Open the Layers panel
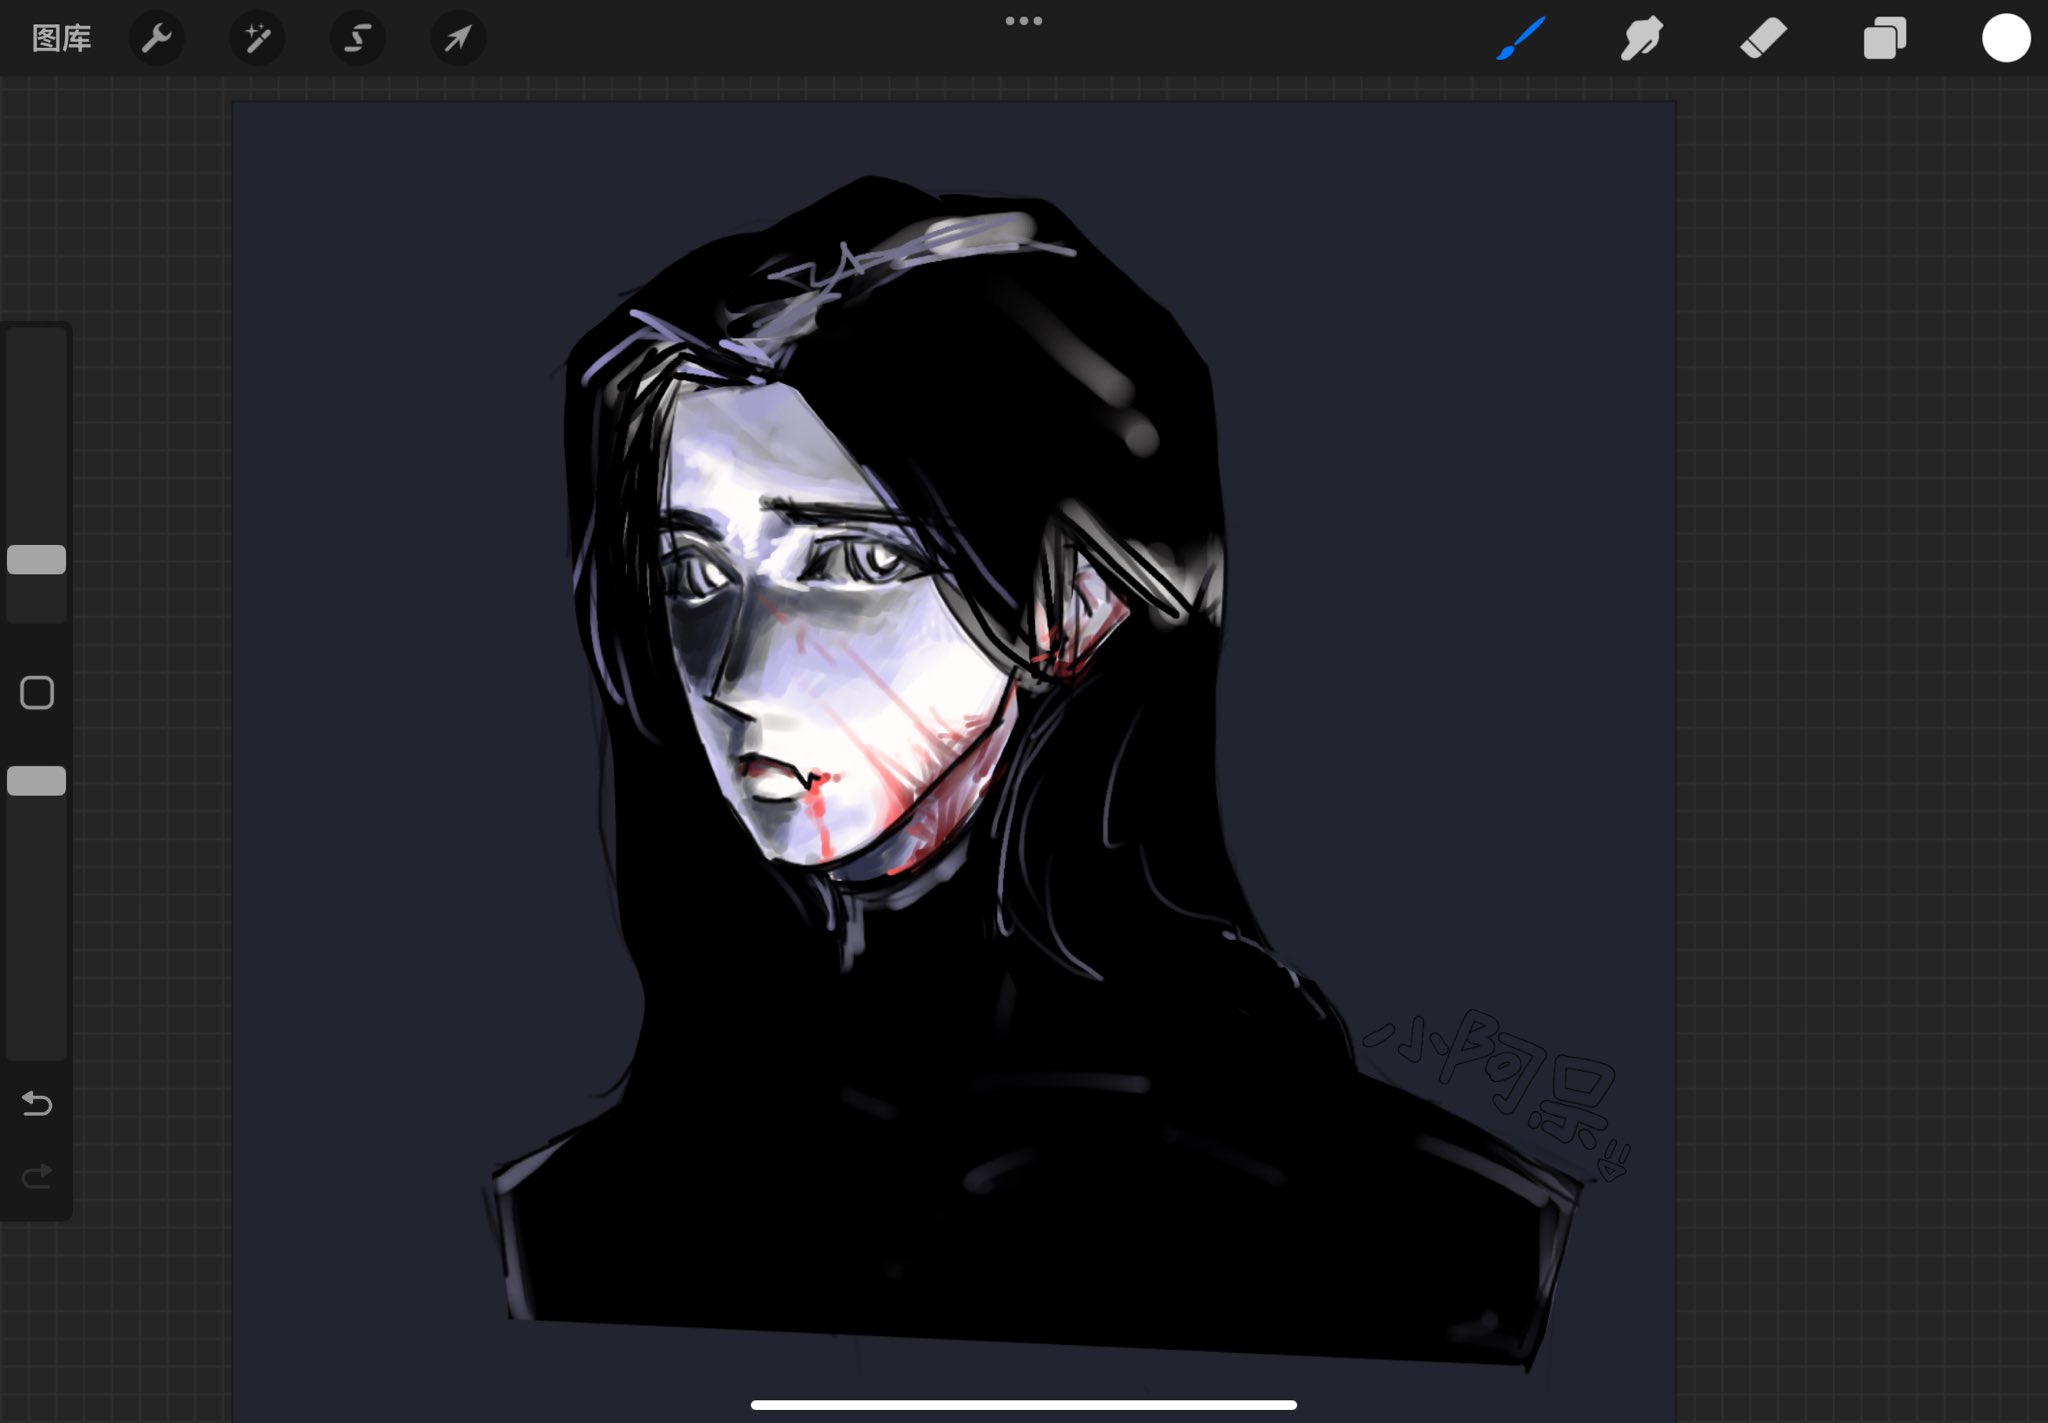The width and height of the screenshot is (2048, 1423). click(x=1884, y=38)
